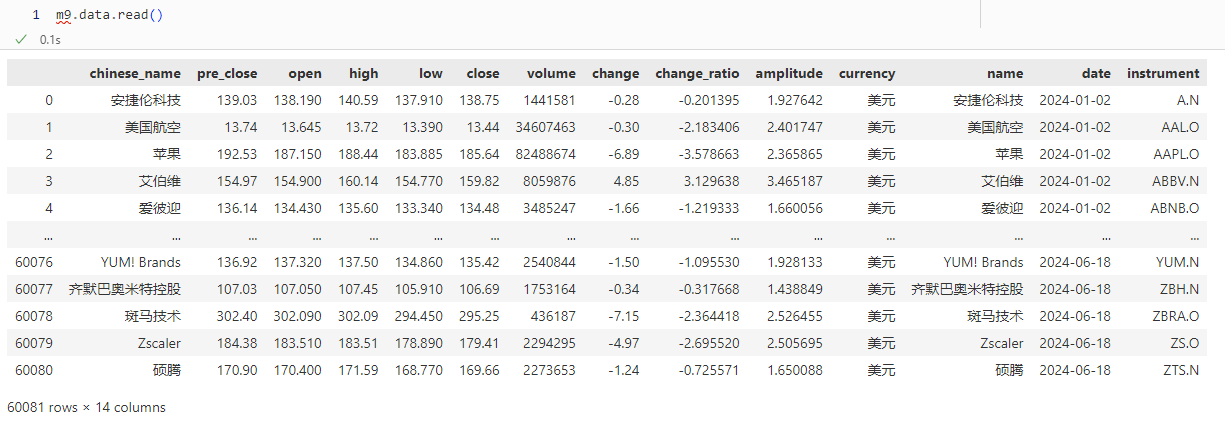Select the AAPL.O instrument cell

point(1177,154)
